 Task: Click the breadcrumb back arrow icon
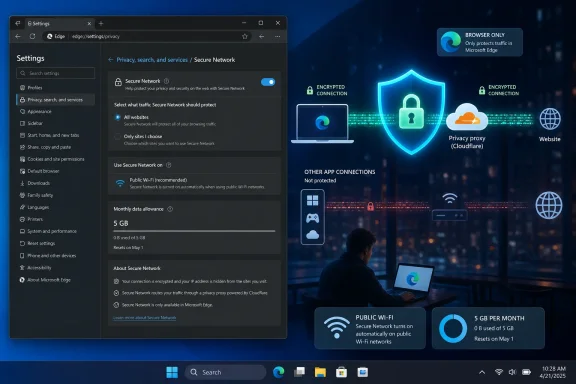[x=111, y=60]
